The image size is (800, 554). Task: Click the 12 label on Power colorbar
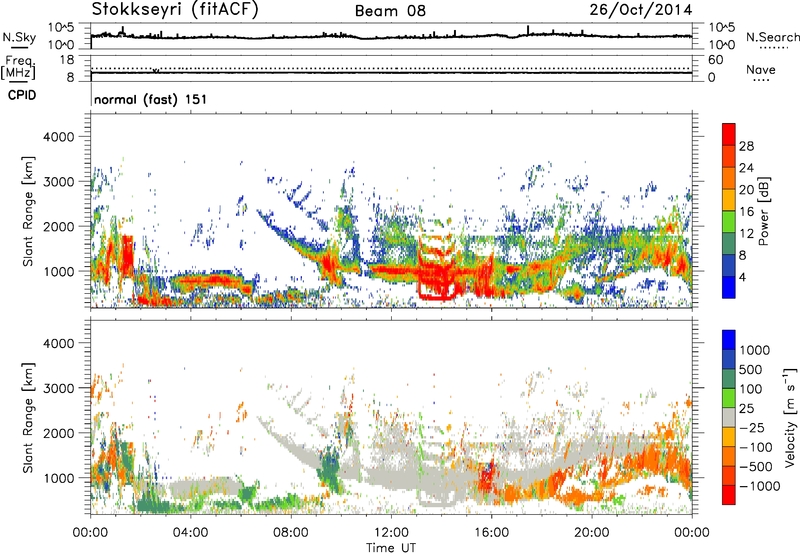click(746, 234)
